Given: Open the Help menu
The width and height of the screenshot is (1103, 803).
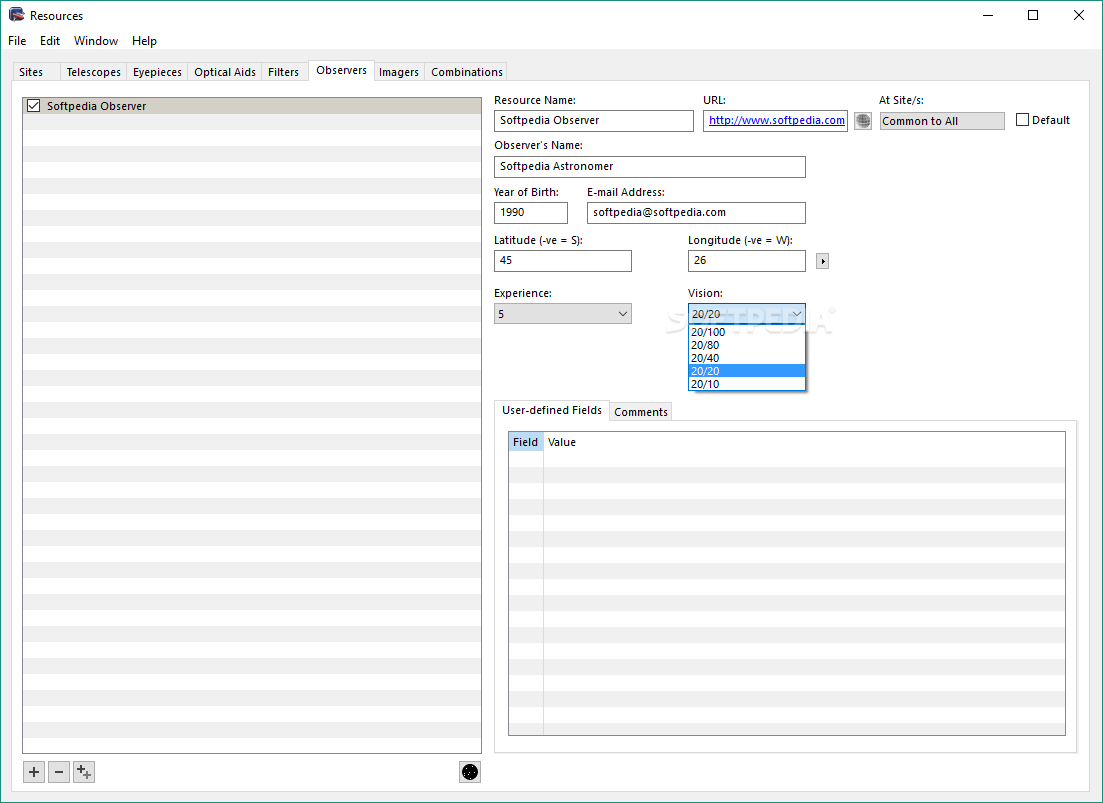Looking at the screenshot, I should click(x=144, y=41).
